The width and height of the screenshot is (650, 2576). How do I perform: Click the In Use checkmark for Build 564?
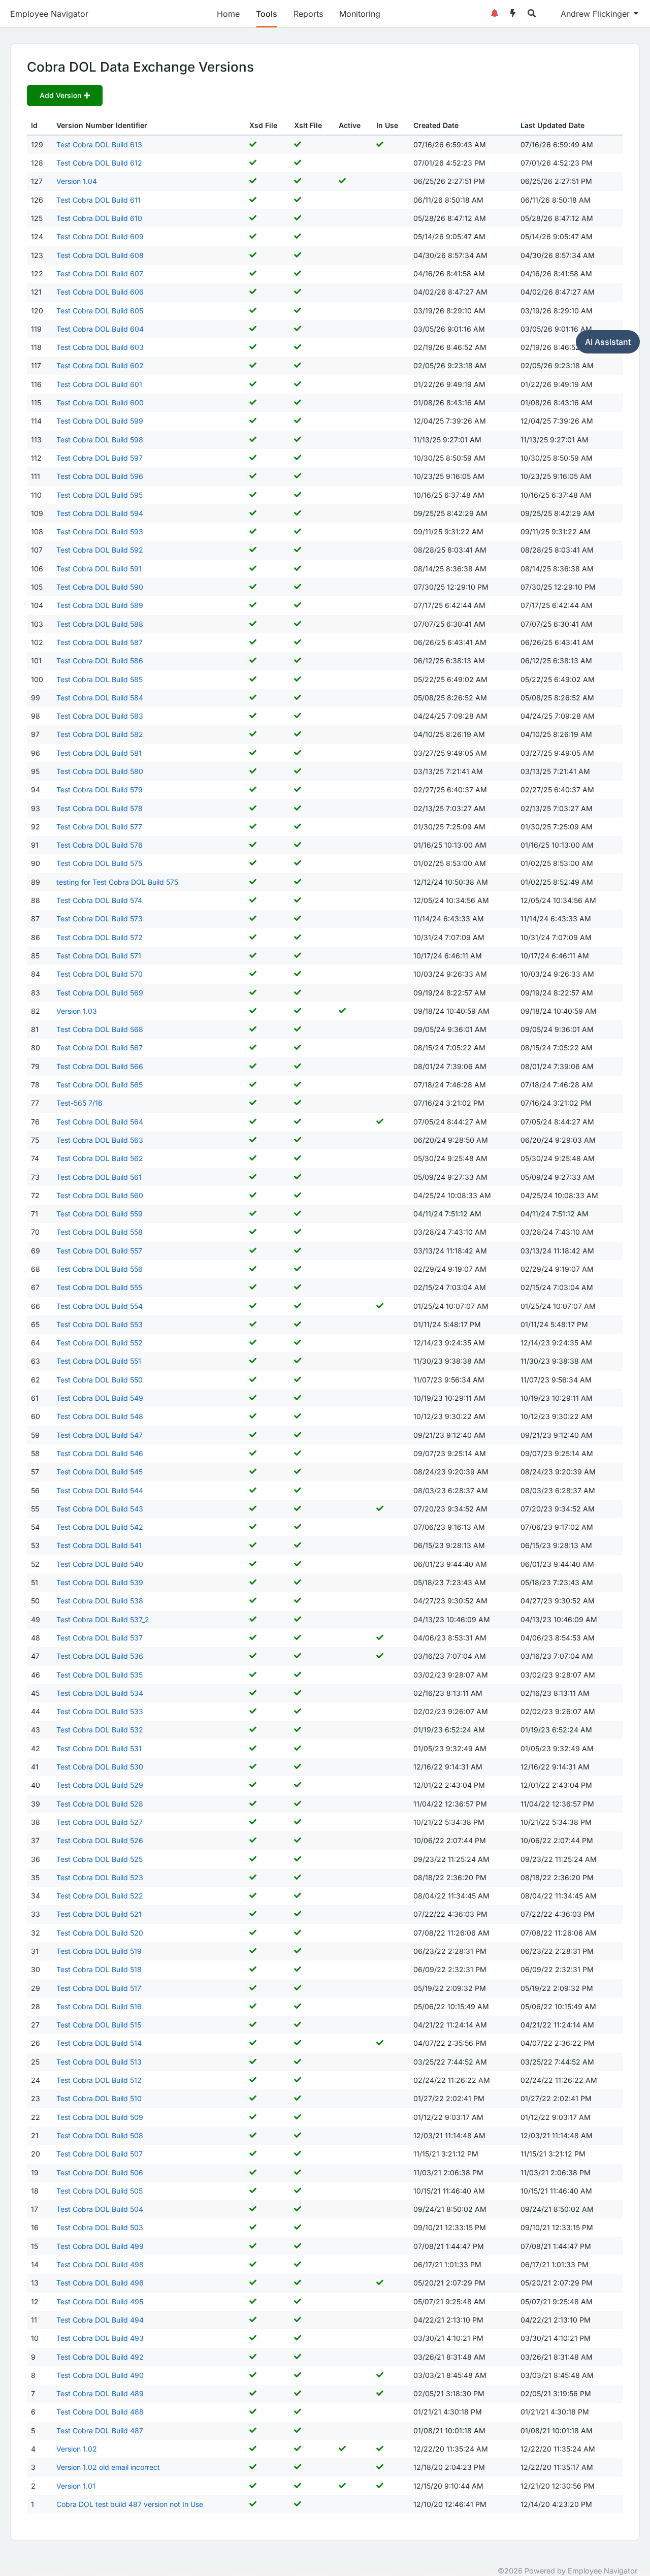(x=380, y=1122)
